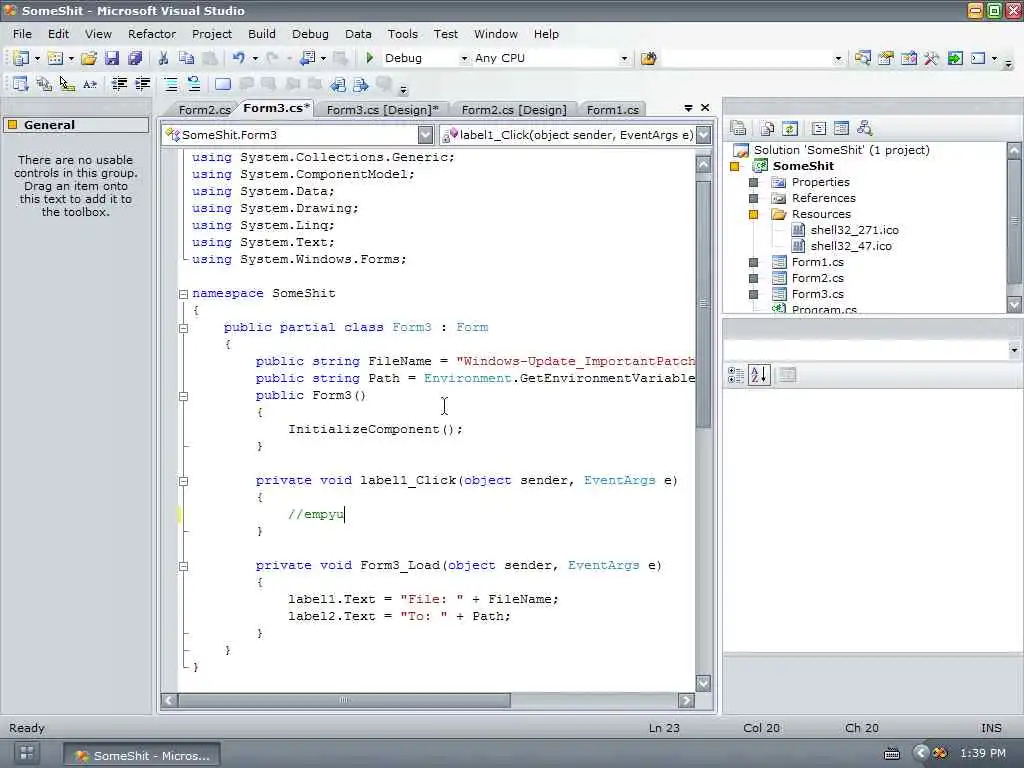Open the label1_Click member dropdown
The height and width of the screenshot is (768, 1024).
(x=703, y=135)
